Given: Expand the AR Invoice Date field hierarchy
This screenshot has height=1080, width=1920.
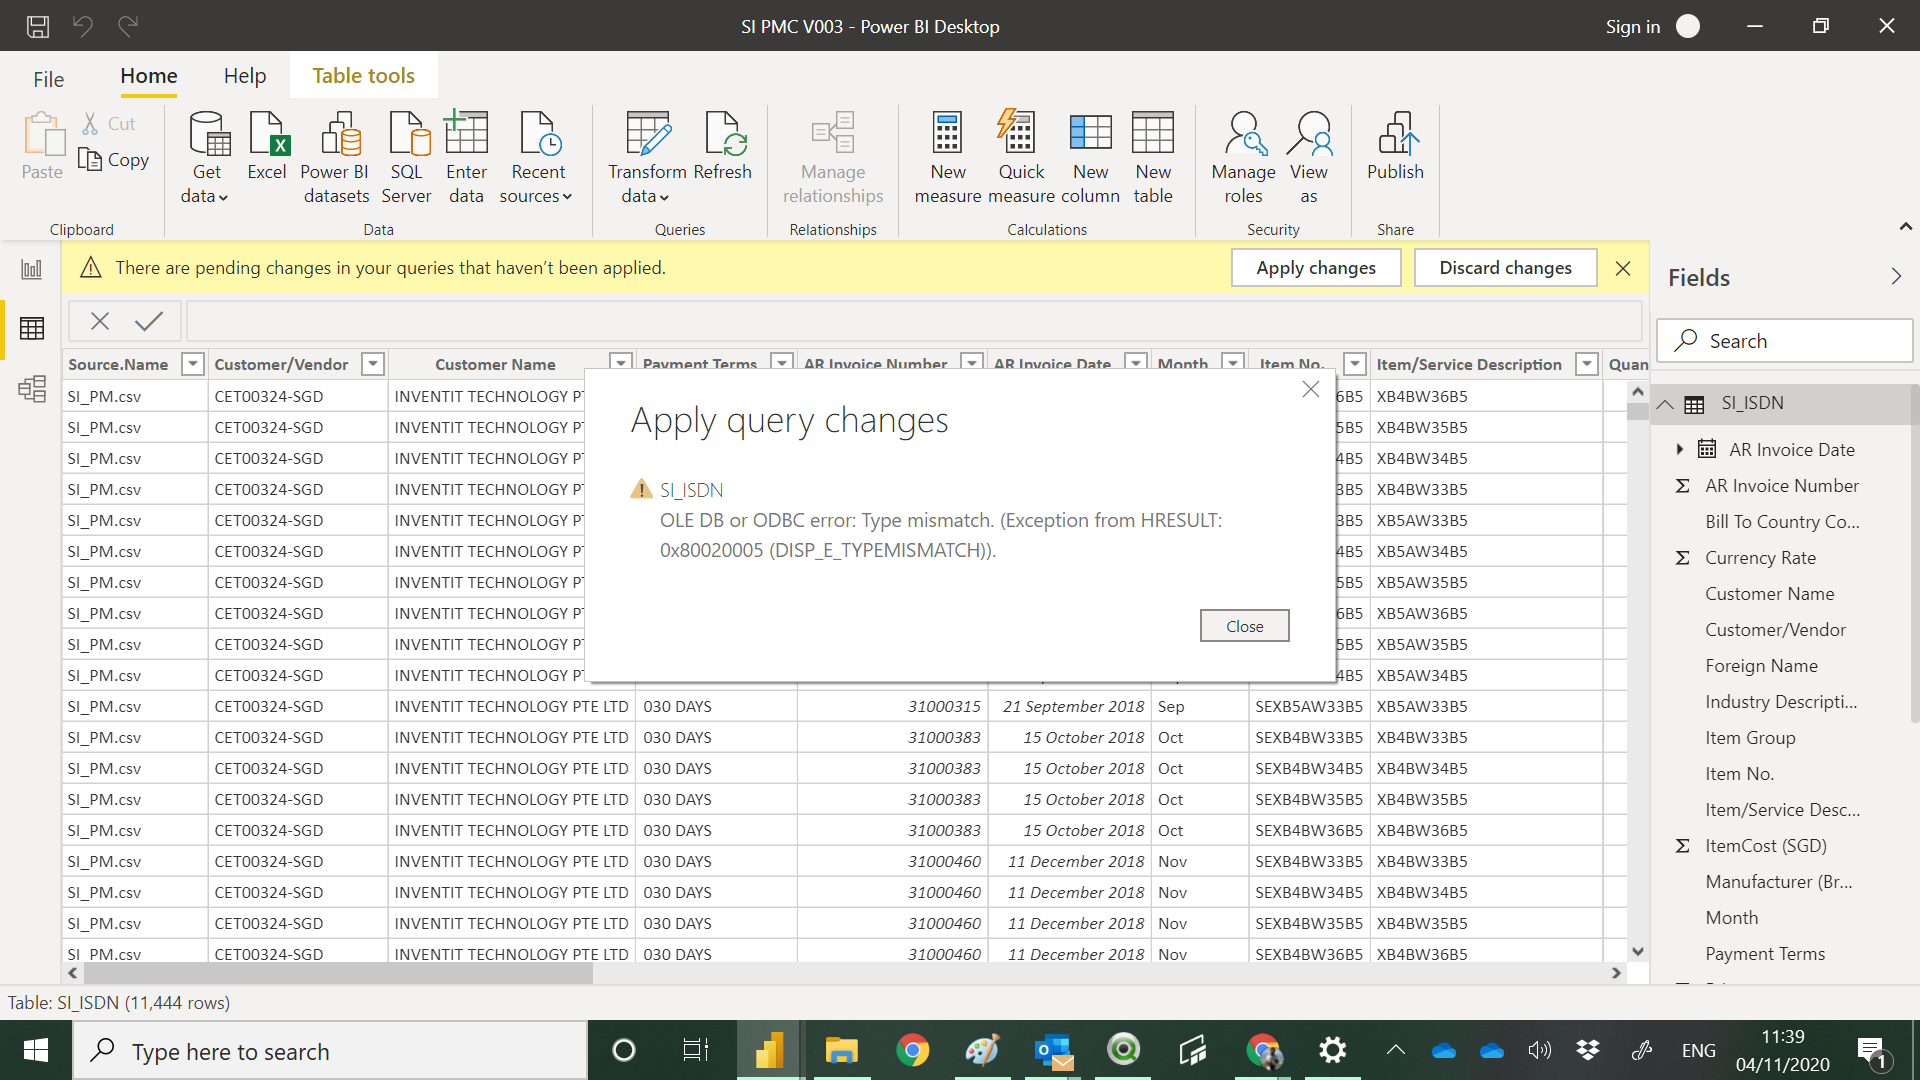Looking at the screenshot, I should pos(1680,449).
